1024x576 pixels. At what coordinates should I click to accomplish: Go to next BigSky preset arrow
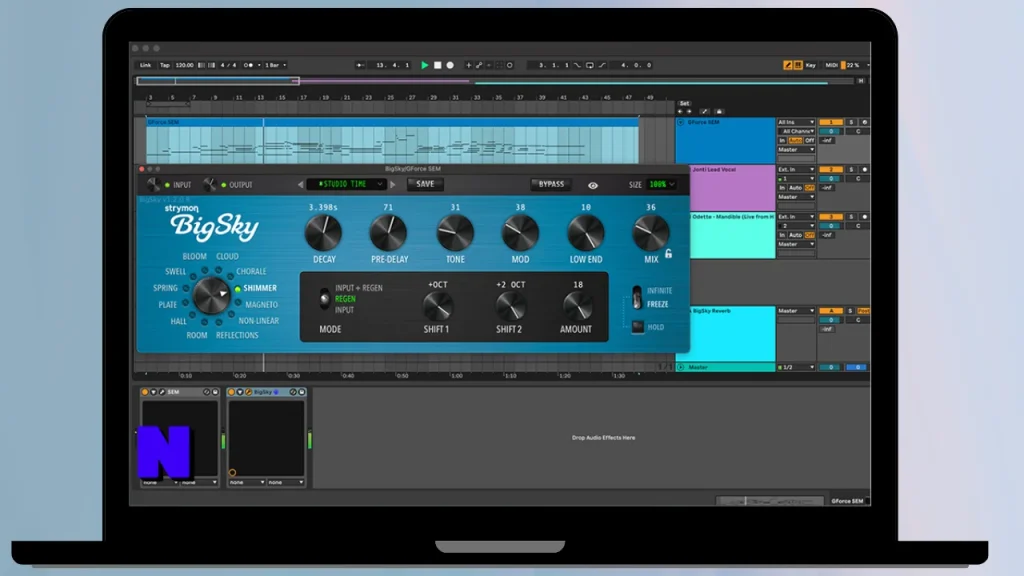(x=392, y=185)
